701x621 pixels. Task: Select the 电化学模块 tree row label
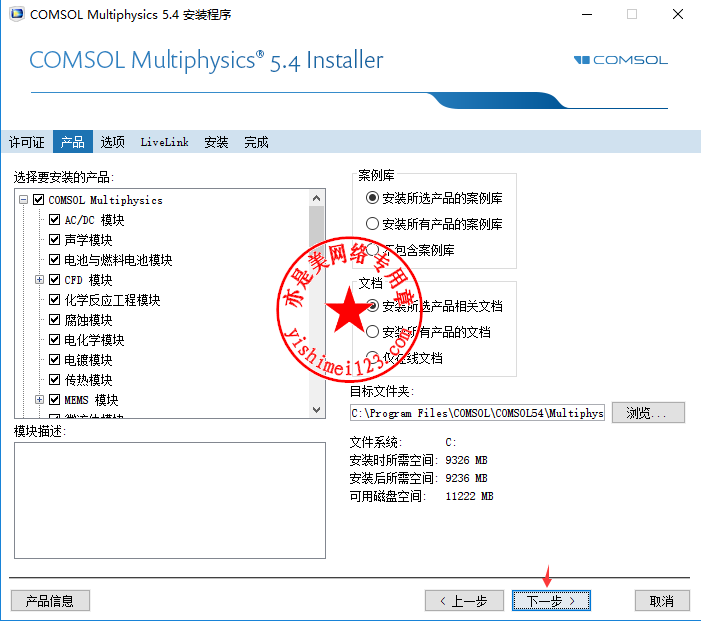[94, 340]
